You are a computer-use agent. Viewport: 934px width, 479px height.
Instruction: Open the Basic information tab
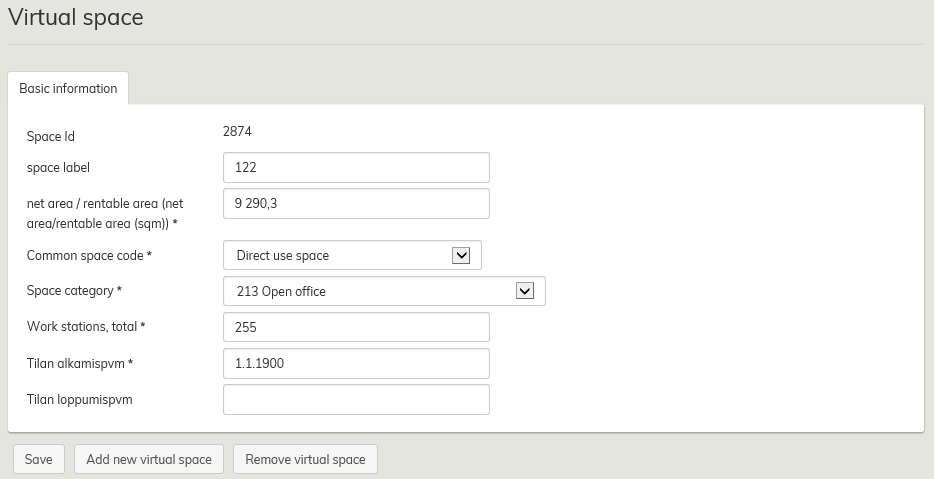click(x=68, y=88)
